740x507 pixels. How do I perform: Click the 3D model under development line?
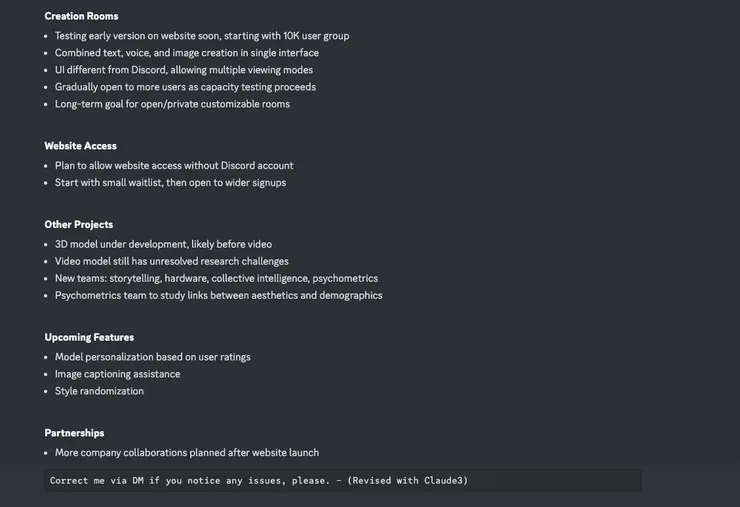163,244
